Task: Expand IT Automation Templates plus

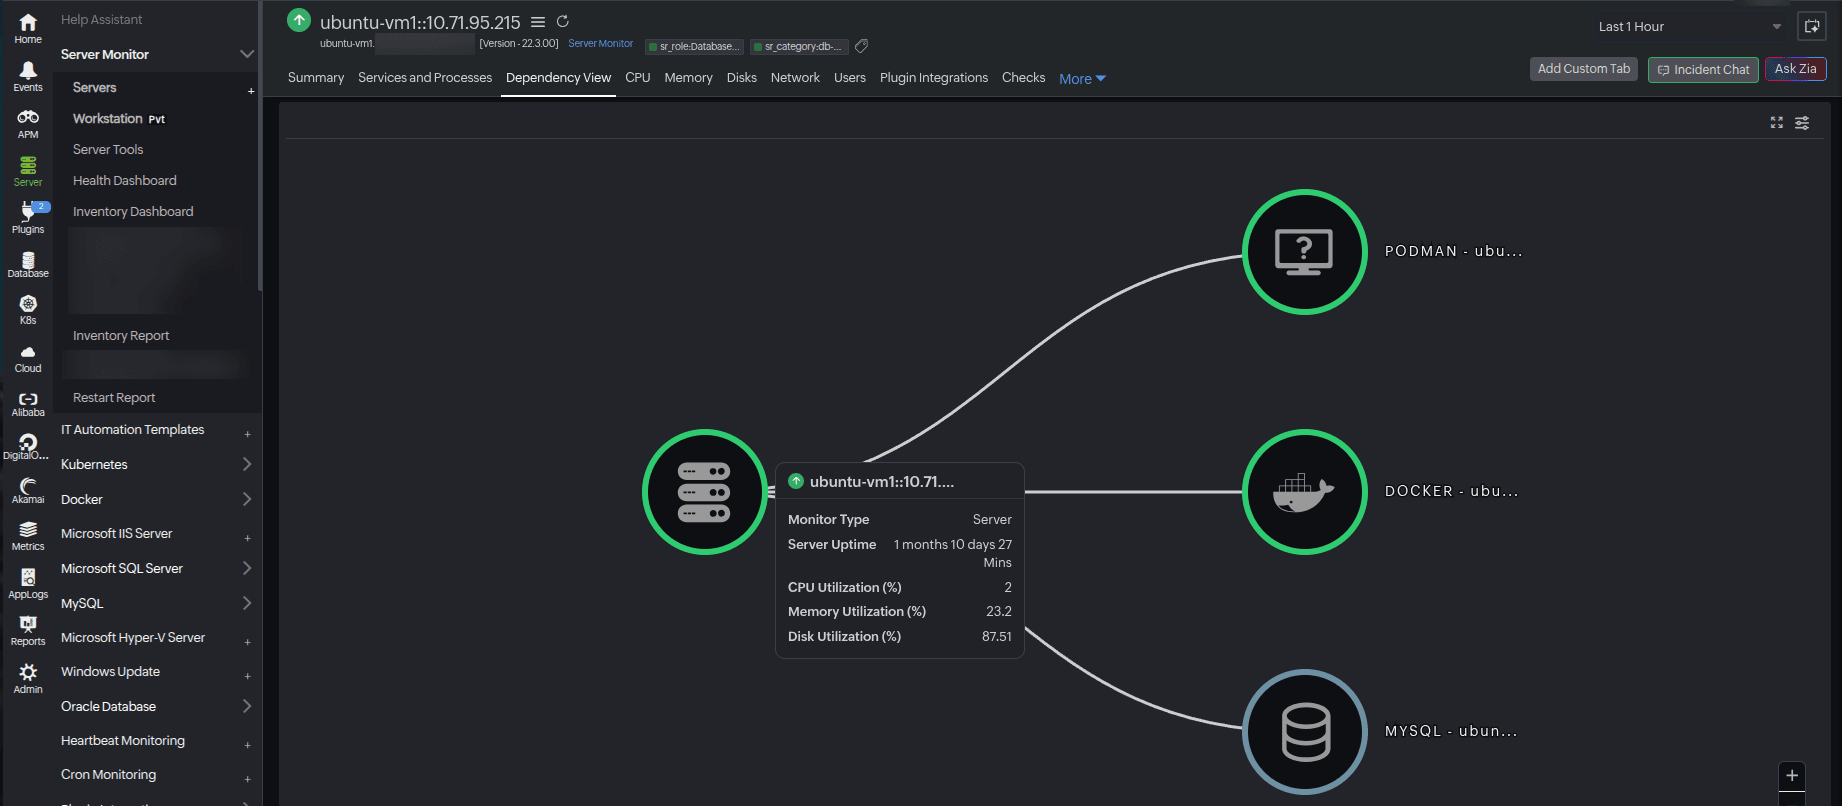Action: pyautogui.click(x=248, y=434)
